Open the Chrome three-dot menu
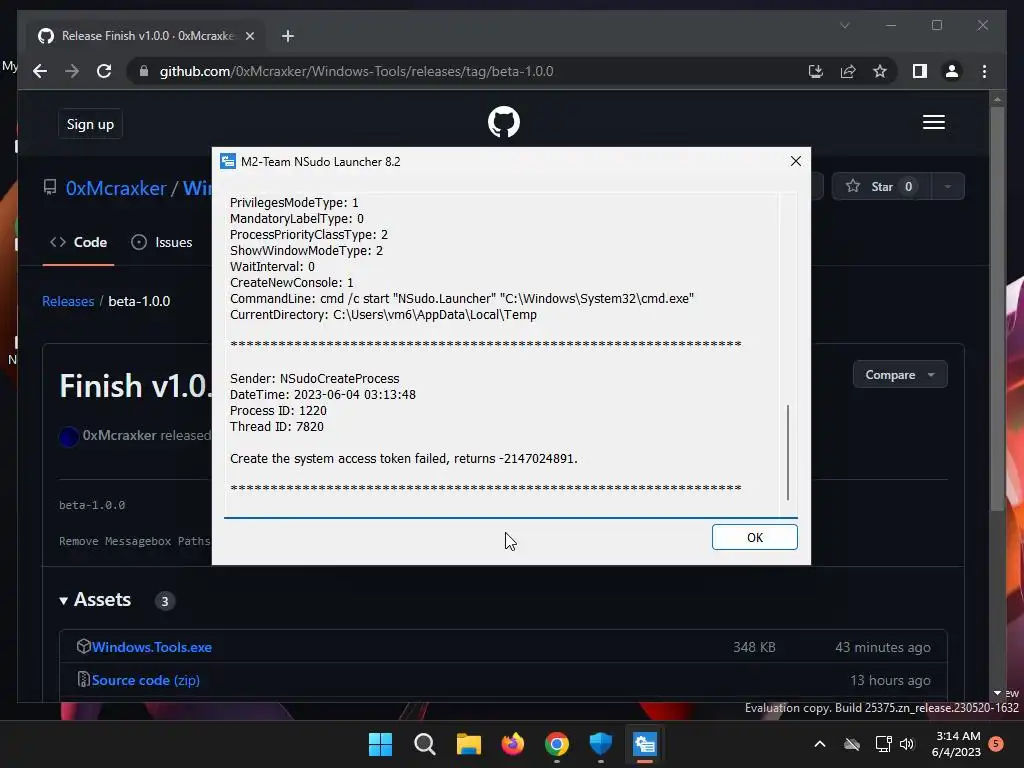 pyautogui.click(x=984, y=71)
